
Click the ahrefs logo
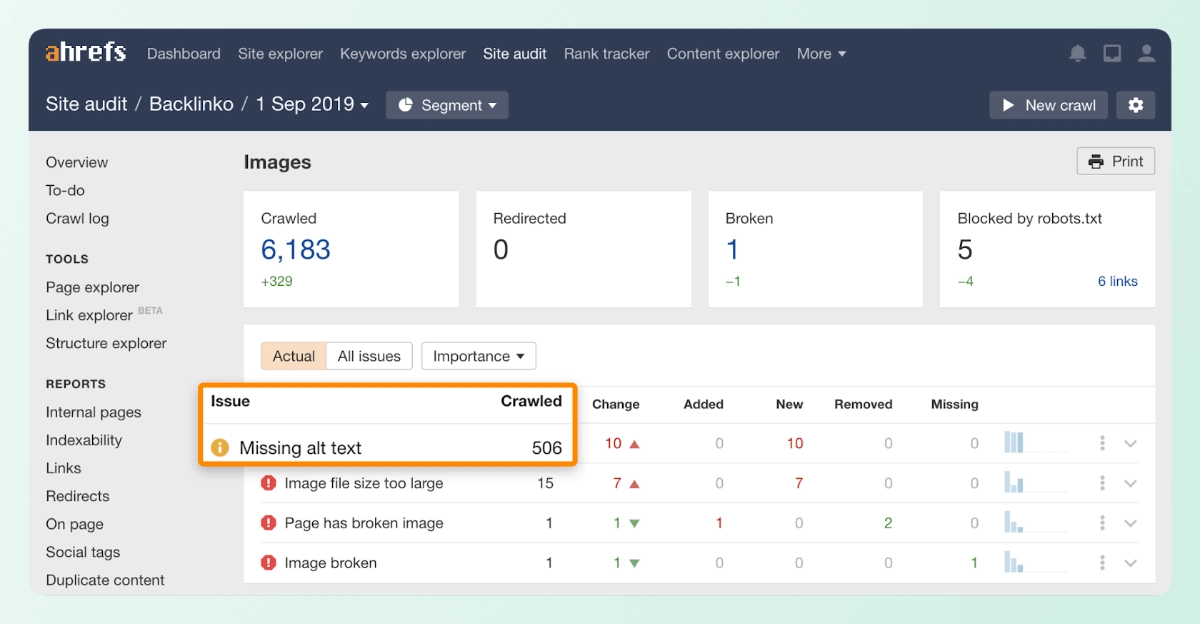[x=86, y=53]
